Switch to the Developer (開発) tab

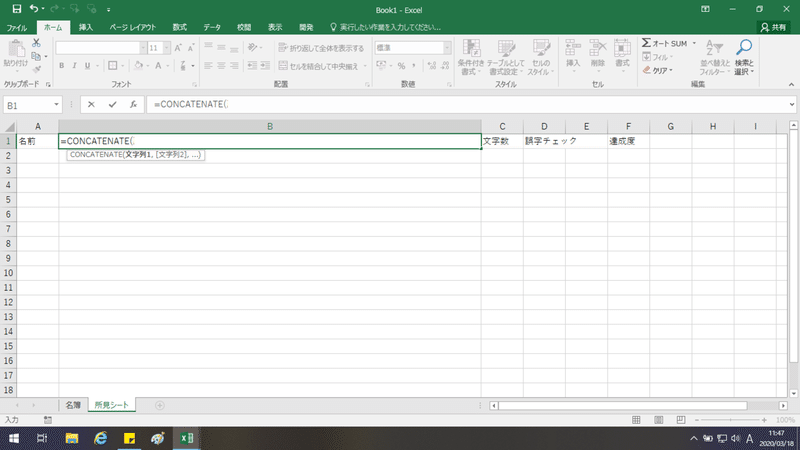pyautogui.click(x=306, y=27)
